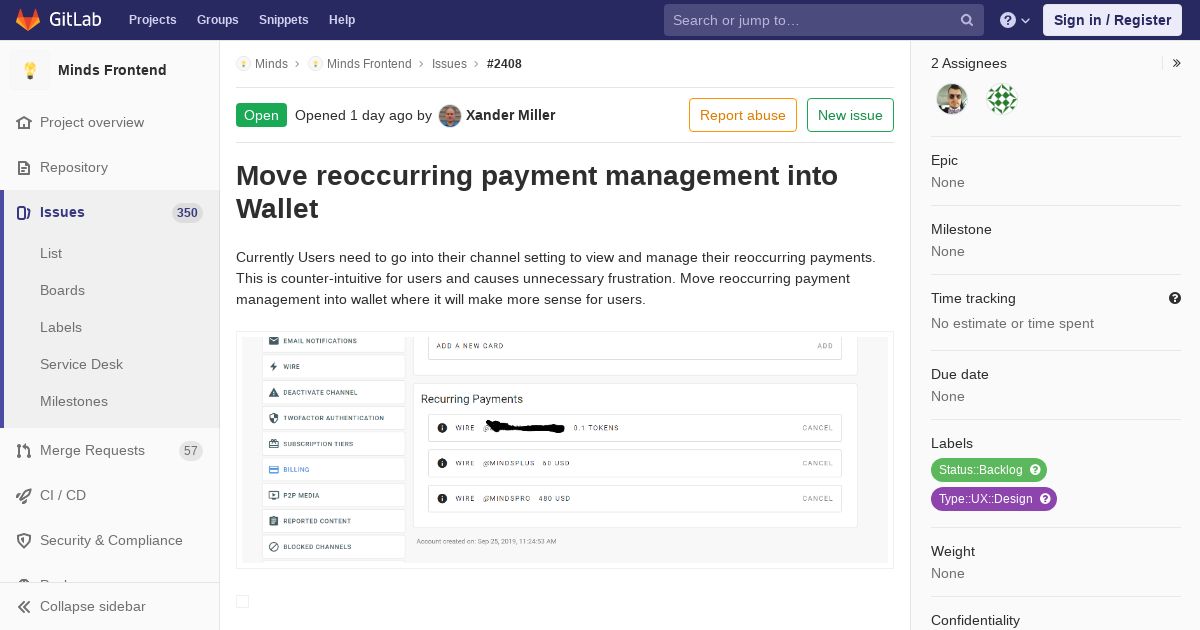Open the issues List submenu item

[x=51, y=253]
